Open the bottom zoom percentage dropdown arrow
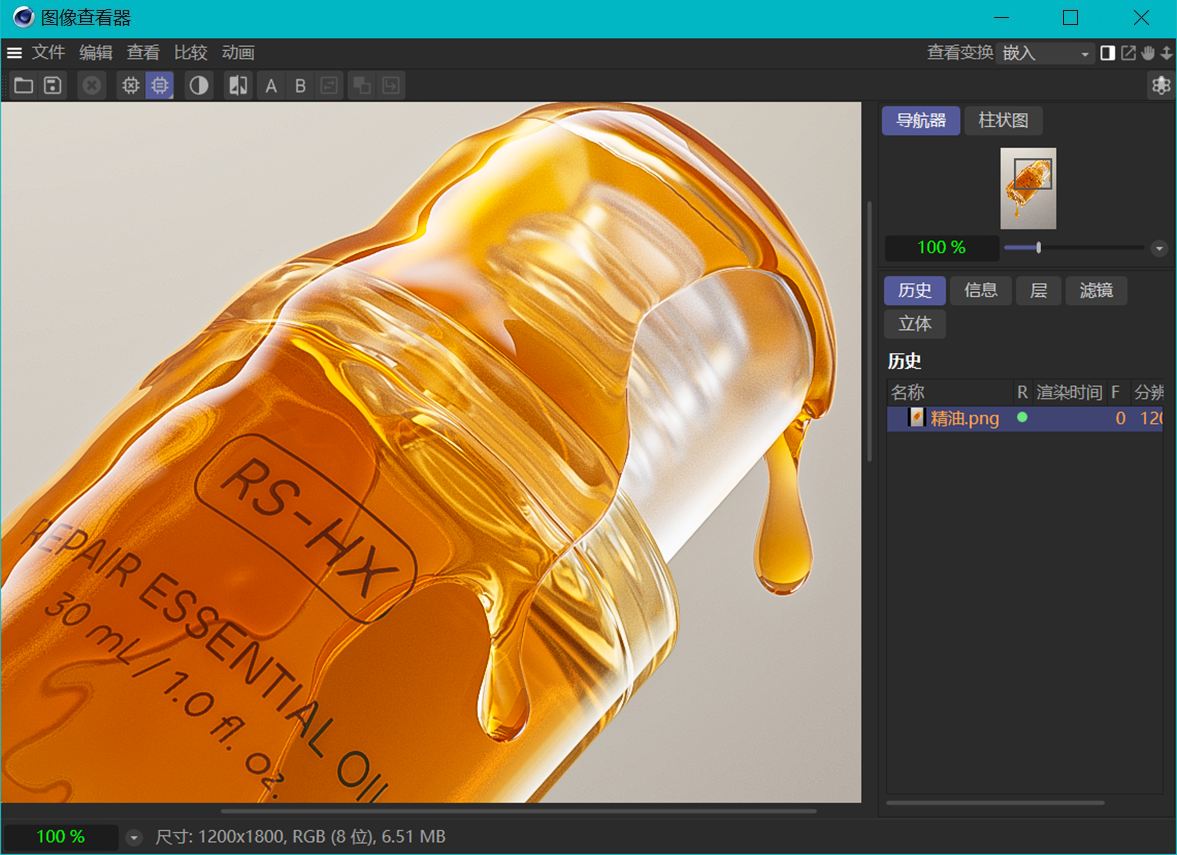This screenshot has width=1177, height=855. (x=134, y=837)
